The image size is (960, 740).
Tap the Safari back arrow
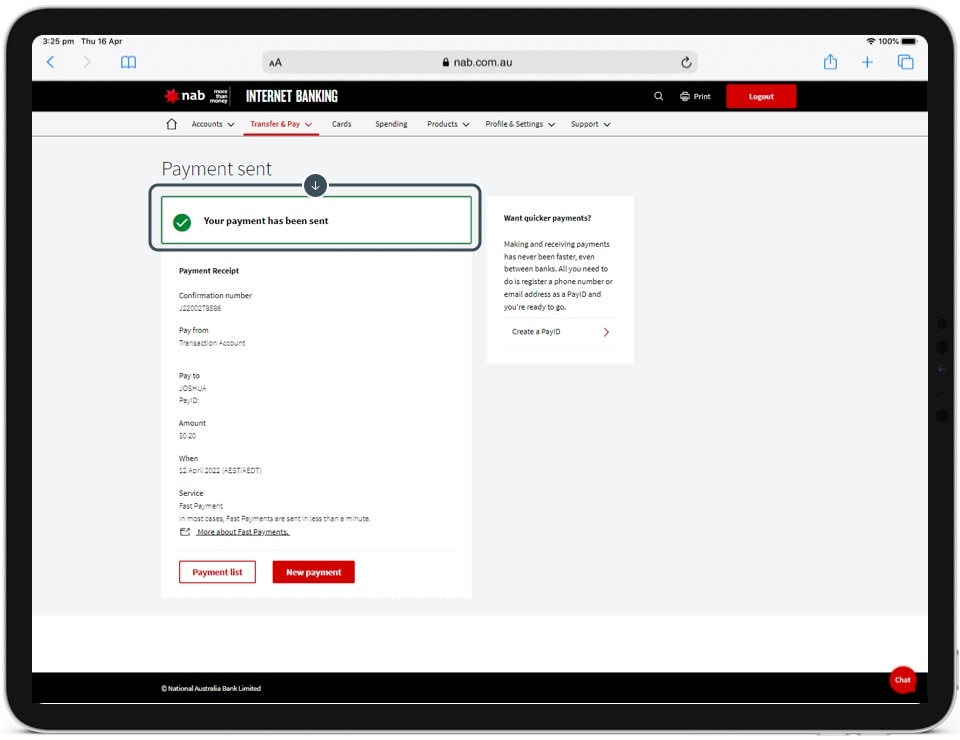(x=51, y=62)
